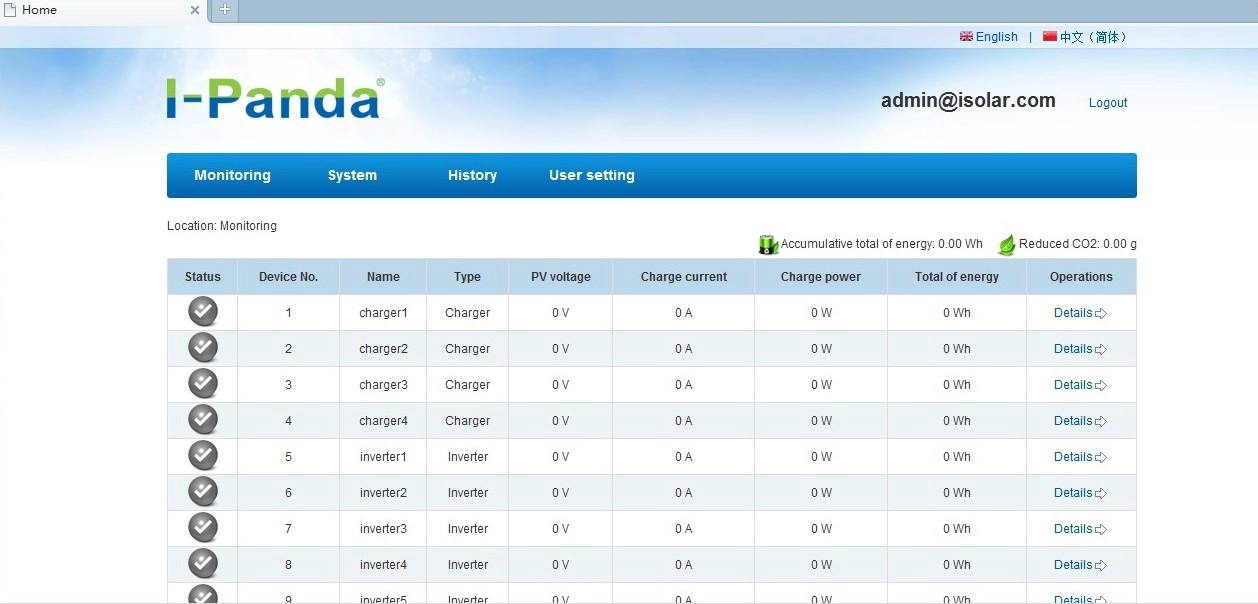Viewport: 1258px width, 604px height.
Task: Click the Total of energy column header
Action: 957,277
